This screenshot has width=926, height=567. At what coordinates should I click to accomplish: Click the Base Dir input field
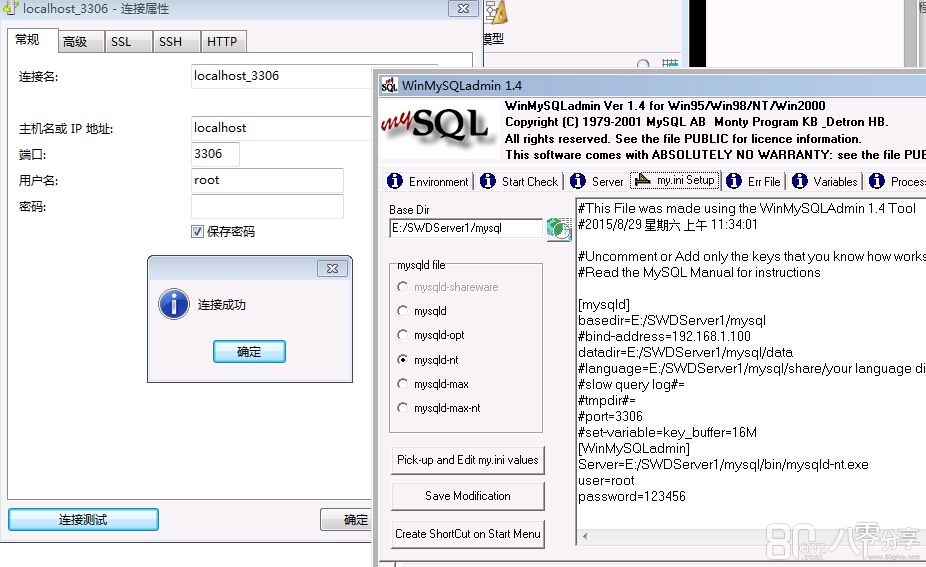pos(466,228)
